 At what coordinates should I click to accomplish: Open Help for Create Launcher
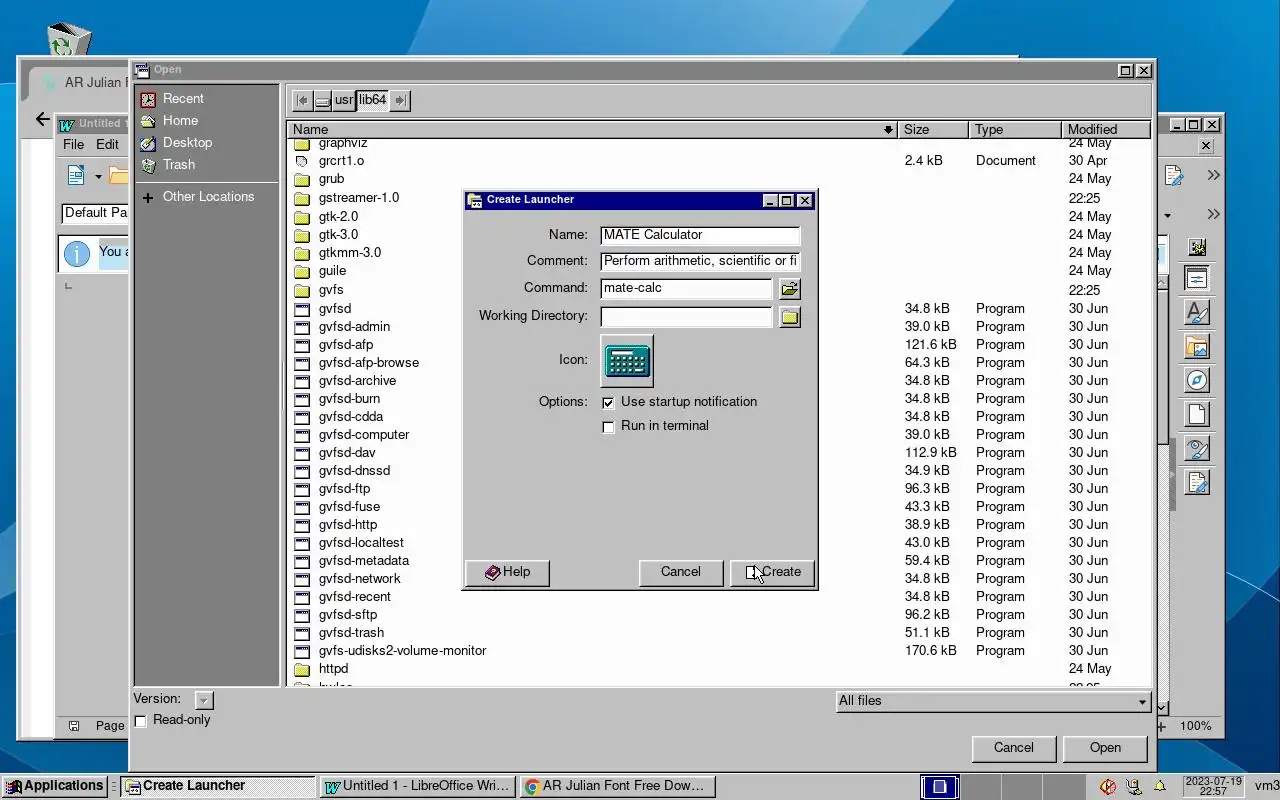tap(507, 572)
